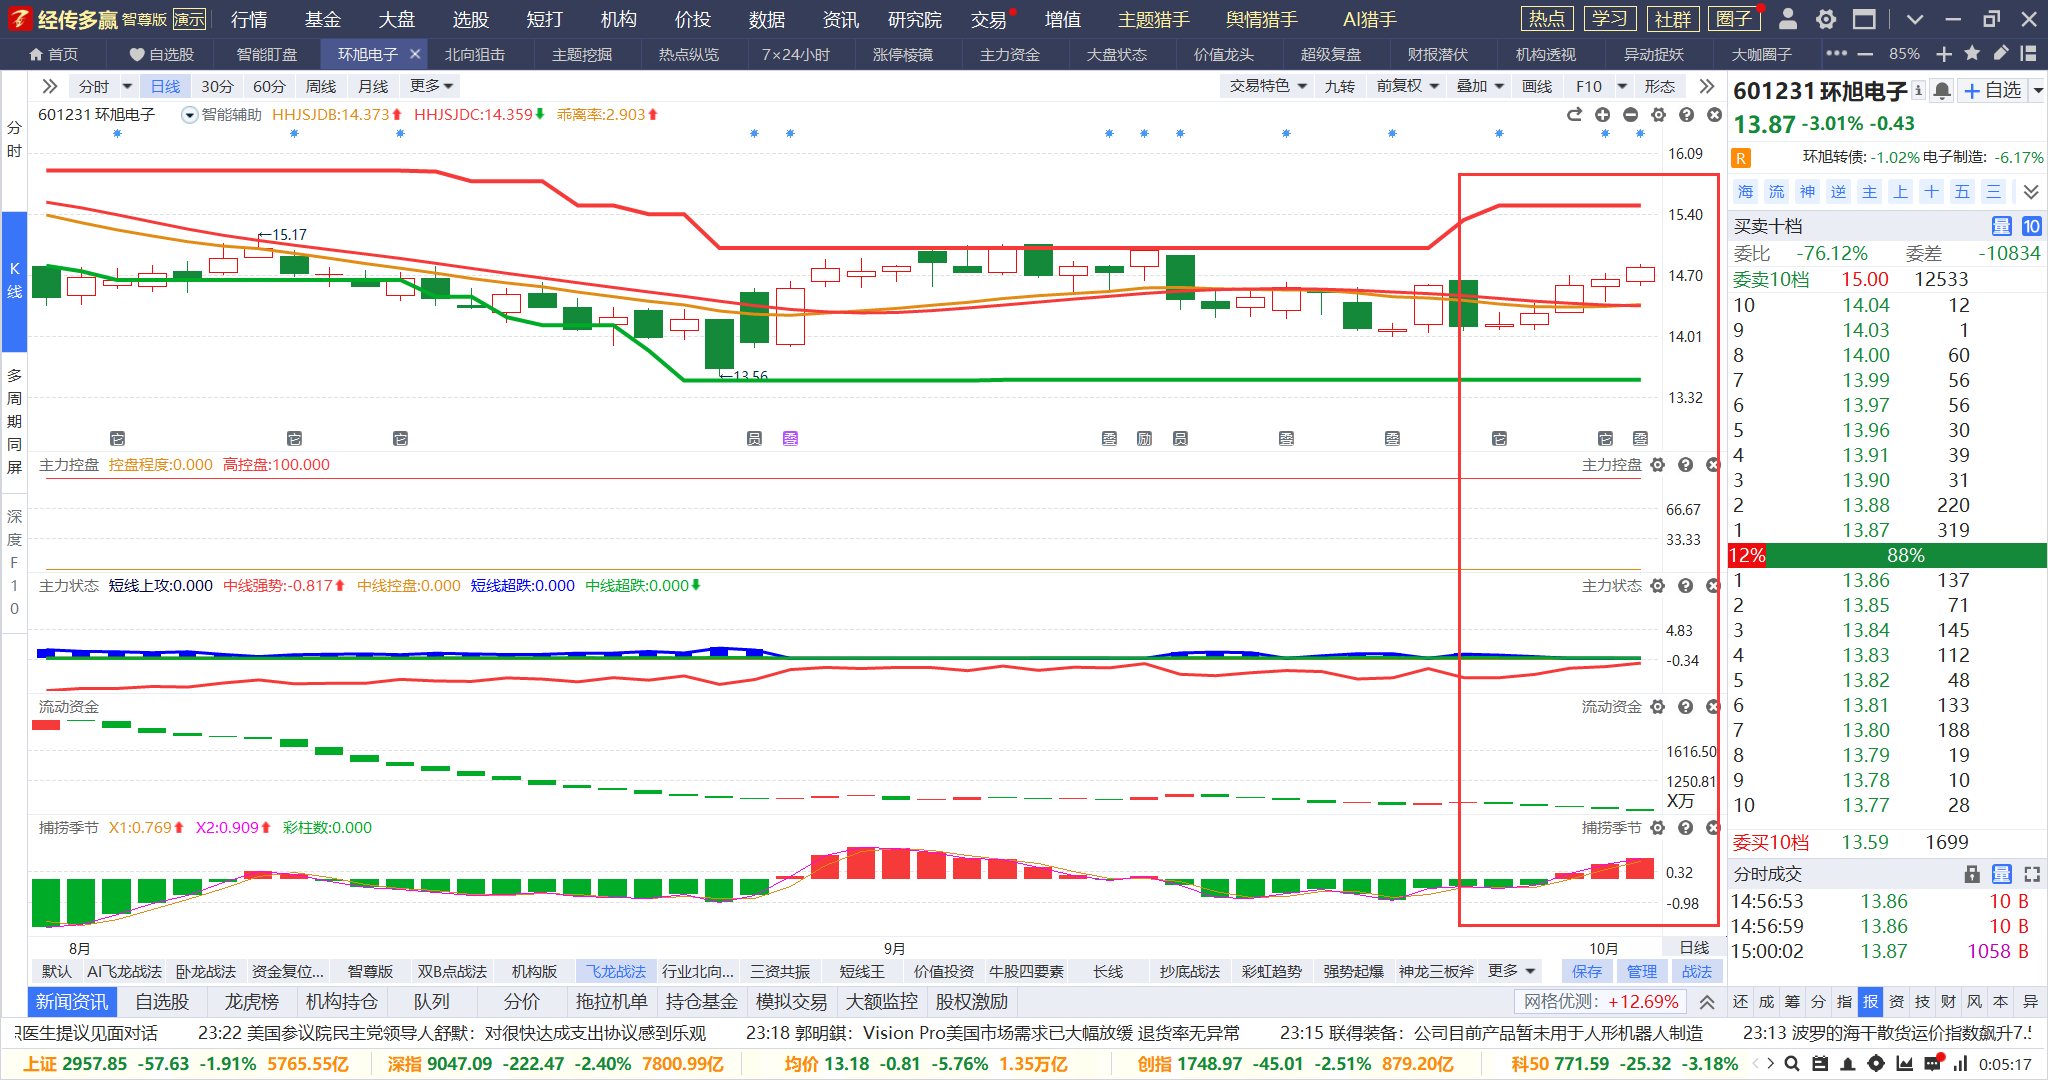Open the AI猎手 menu

[1369, 19]
